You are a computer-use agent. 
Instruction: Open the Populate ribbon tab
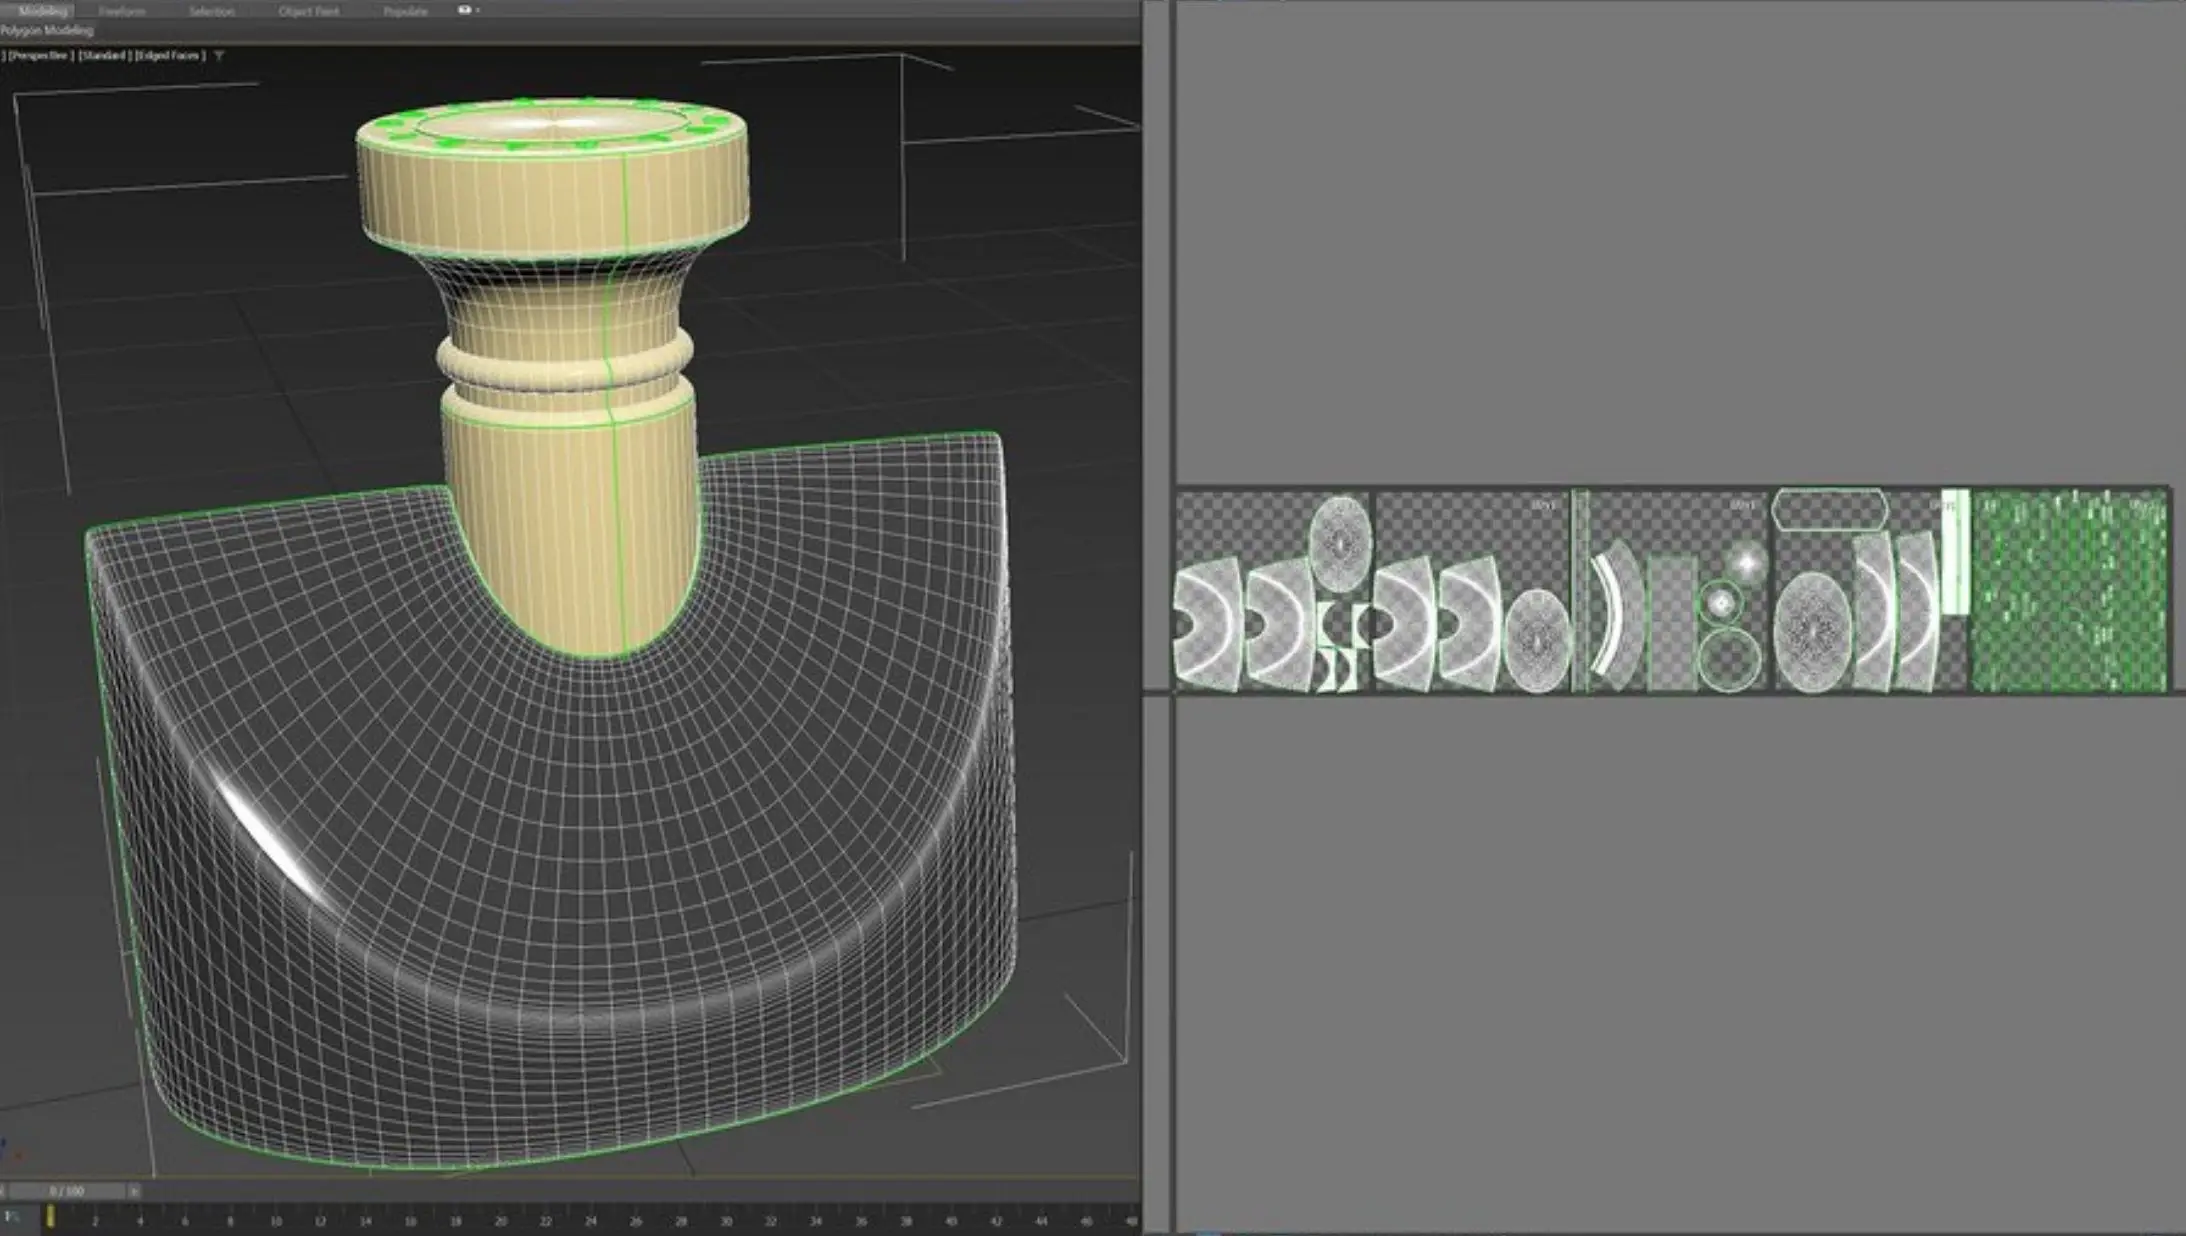pyautogui.click(x=406, y=11)
